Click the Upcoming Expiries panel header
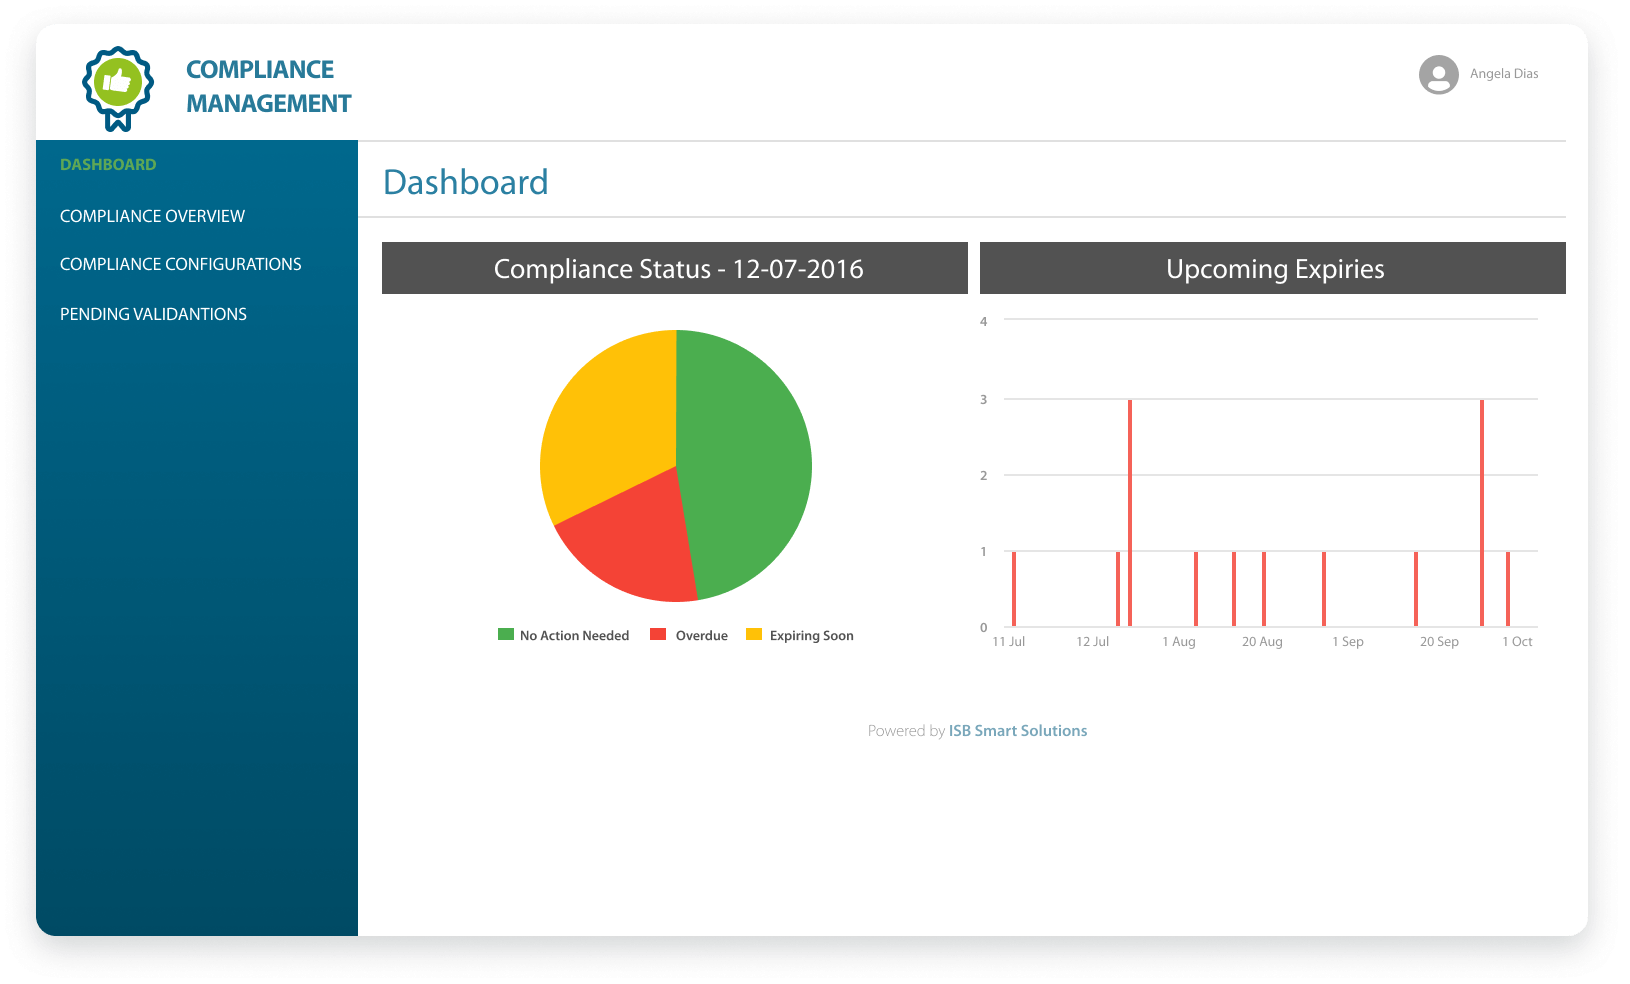 pyautogui.click(x=1273, y=269)
